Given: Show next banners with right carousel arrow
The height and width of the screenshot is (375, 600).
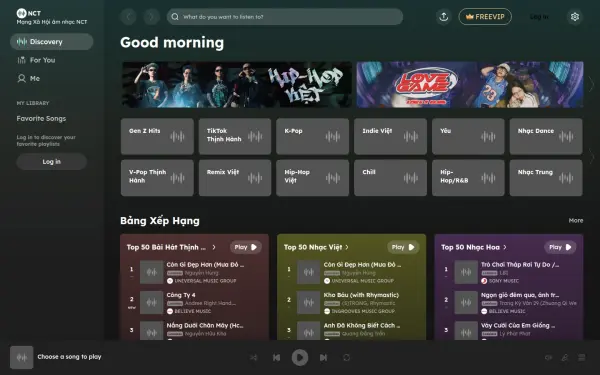Looking at the screenshot, I should 591,84.
